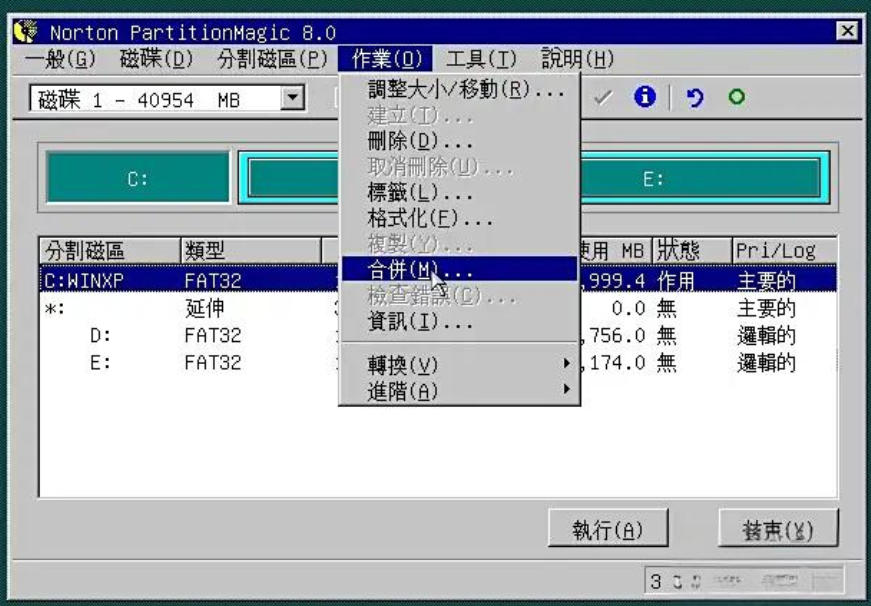Choose 標籤(L)... from the menu
The image size is (871, 606).
click(x=459, y=192)
